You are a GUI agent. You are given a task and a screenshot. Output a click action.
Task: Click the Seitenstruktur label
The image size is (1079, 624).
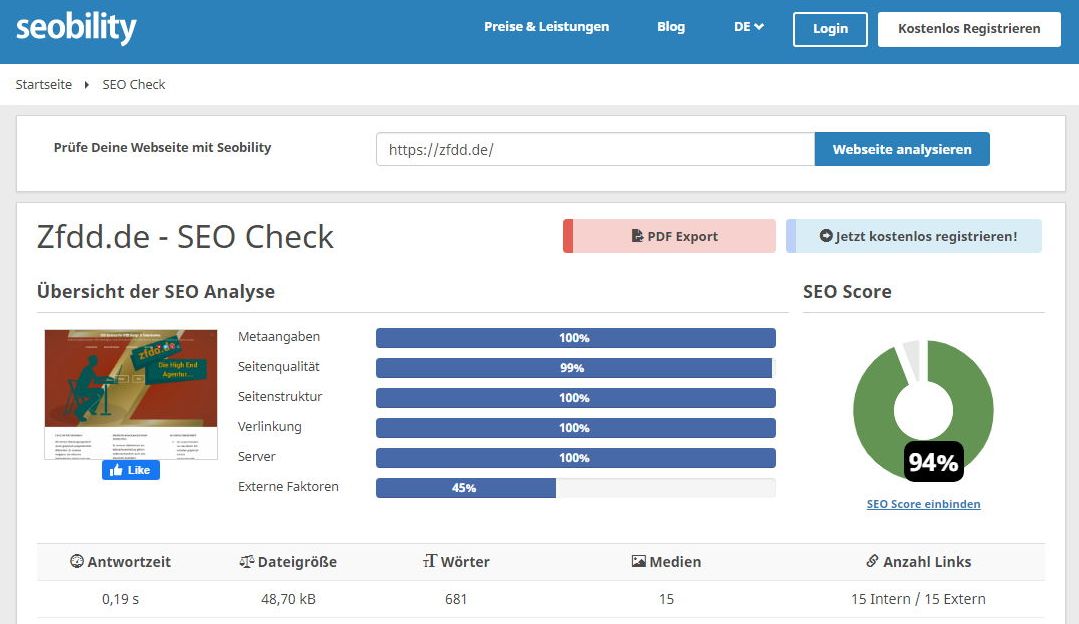pos(280,396)
